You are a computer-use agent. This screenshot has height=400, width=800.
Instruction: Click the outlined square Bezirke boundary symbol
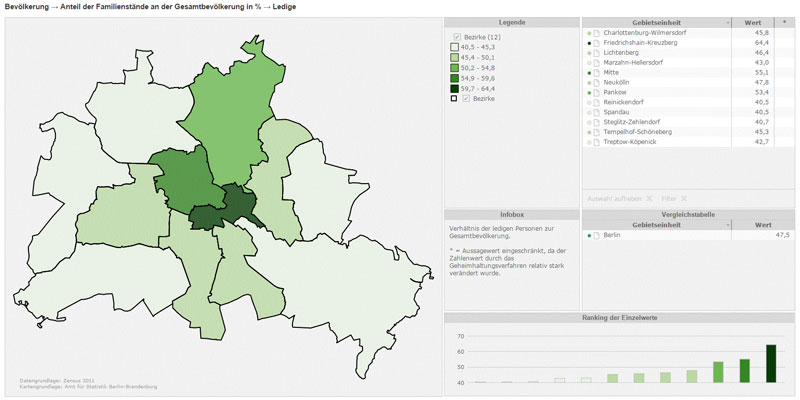454,99
